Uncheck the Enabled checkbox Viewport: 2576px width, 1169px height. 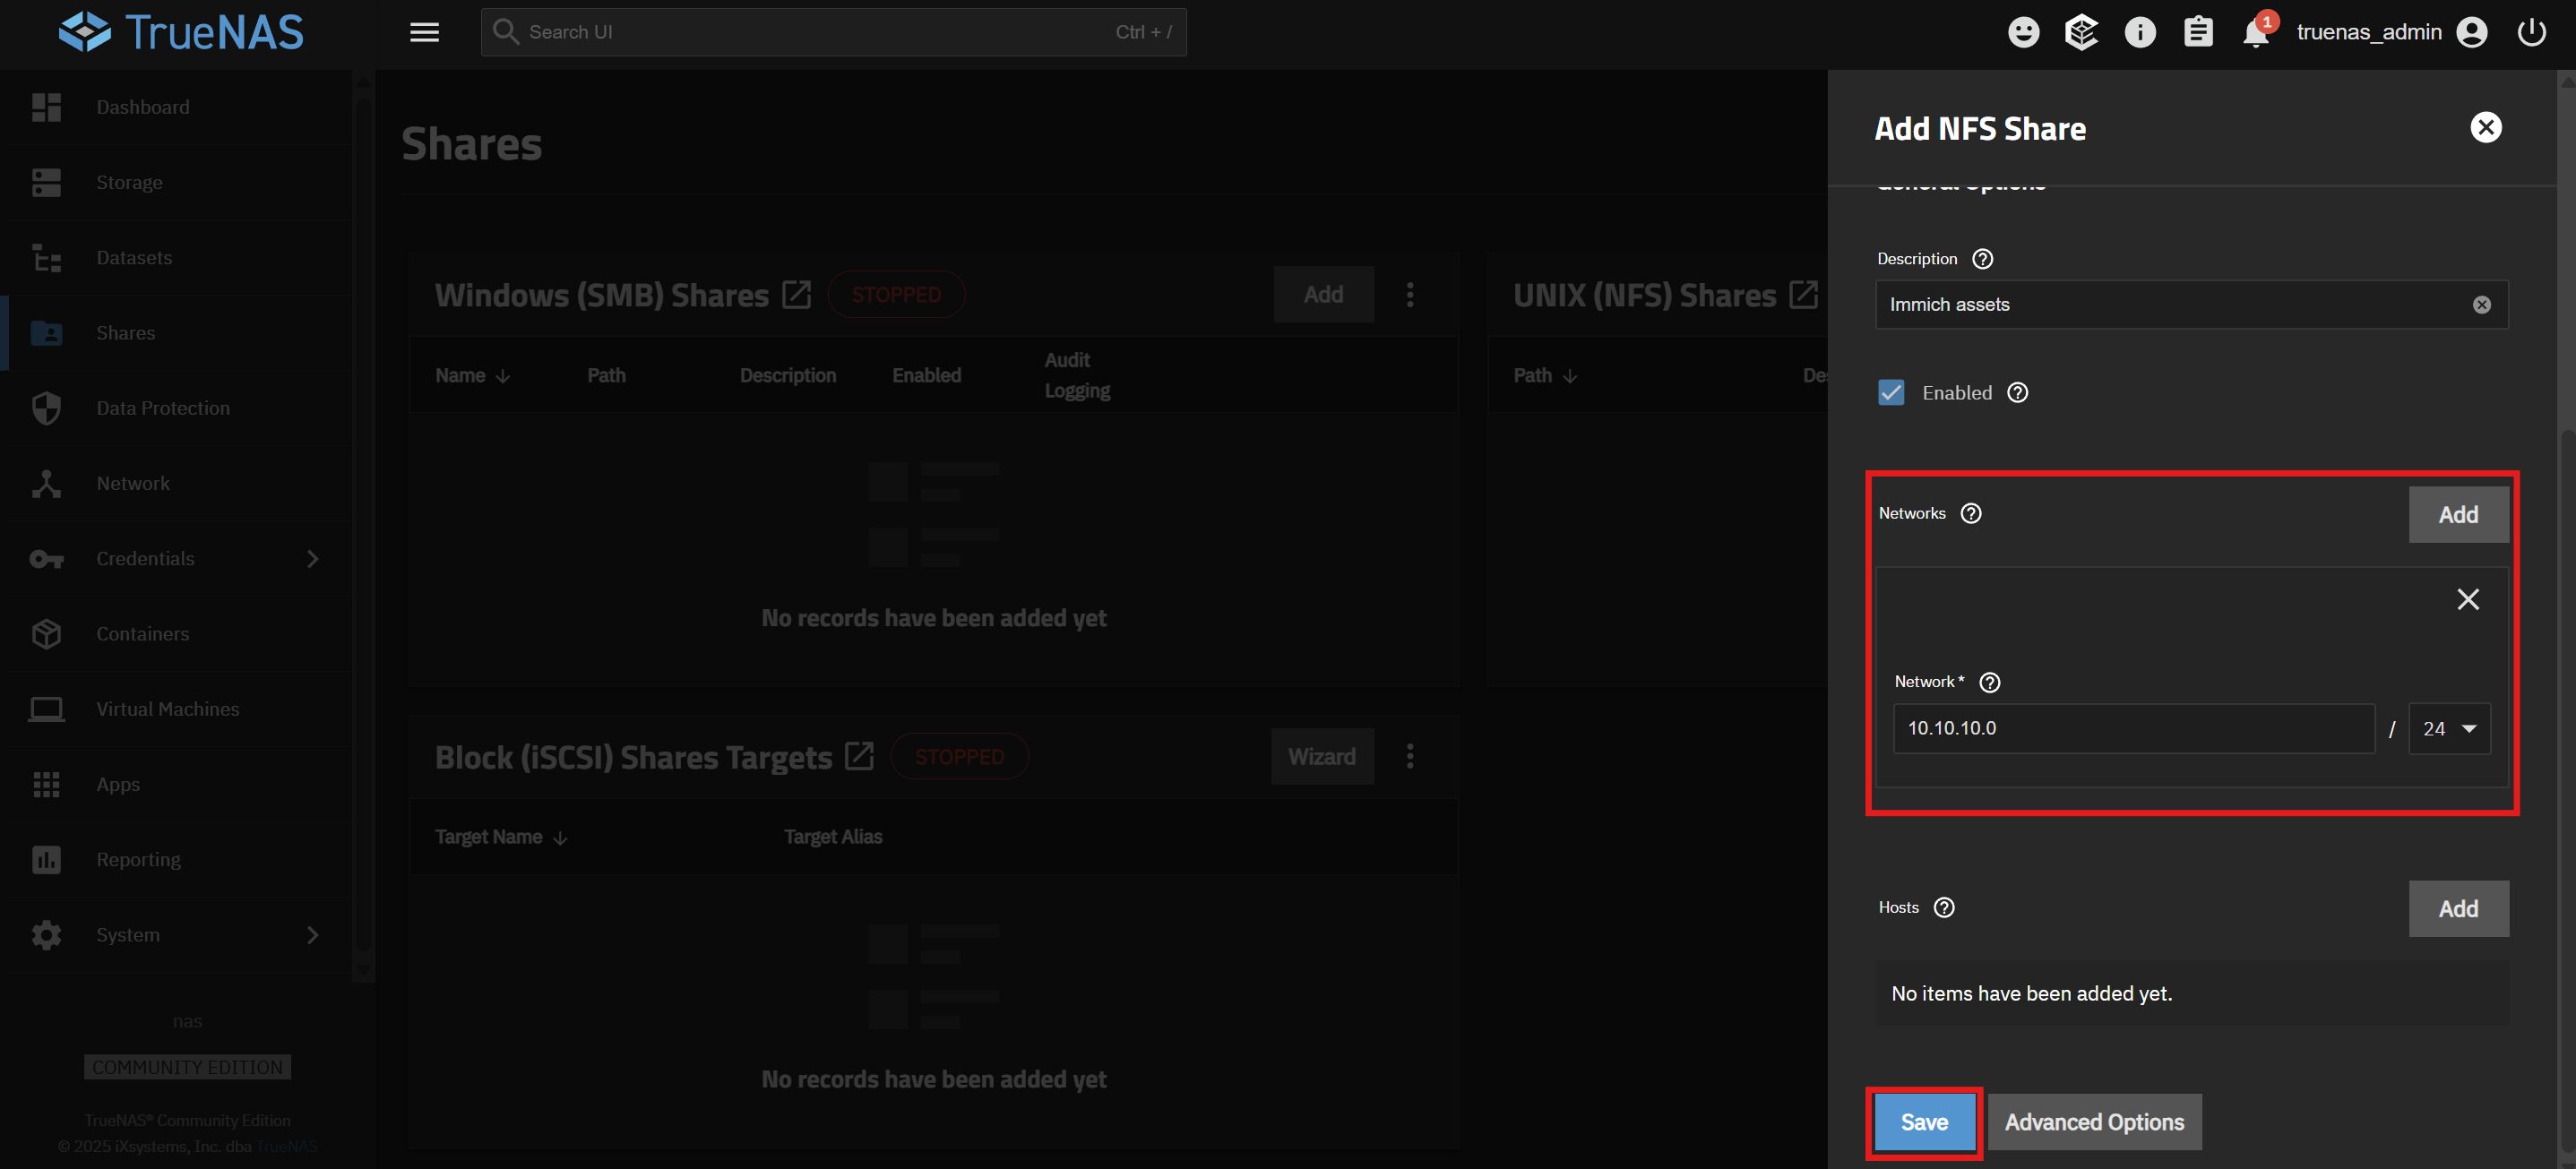(1891, 393)
